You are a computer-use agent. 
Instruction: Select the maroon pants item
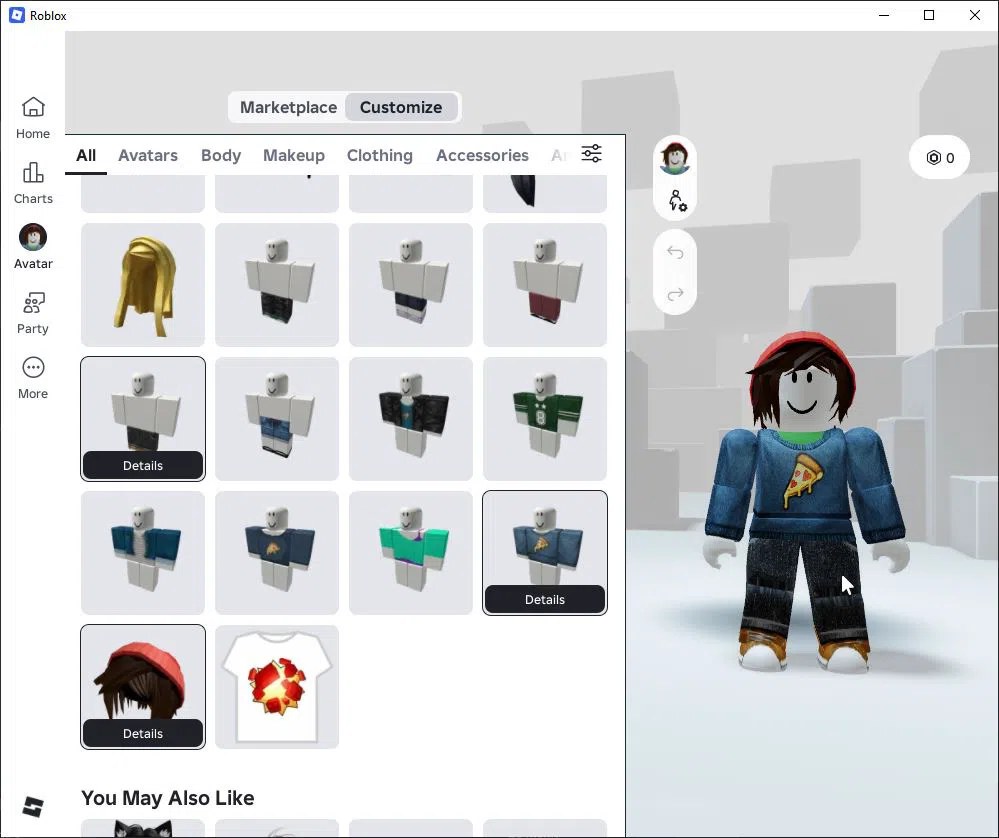pos(545,285)
